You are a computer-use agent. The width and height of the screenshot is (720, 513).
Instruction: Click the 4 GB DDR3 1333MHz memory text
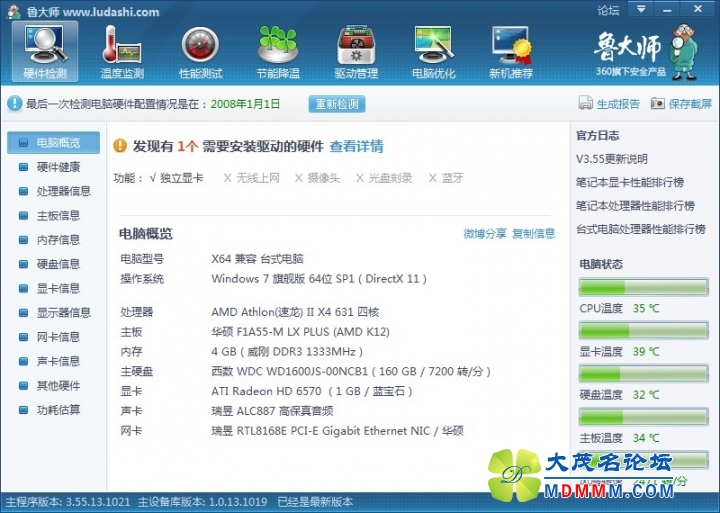tap(287, 352)
